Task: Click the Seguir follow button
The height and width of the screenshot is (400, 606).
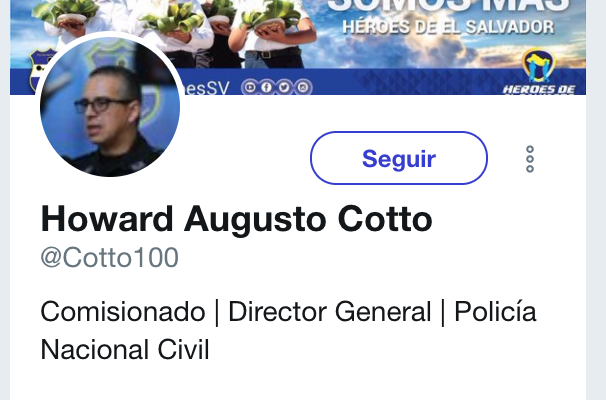Action: [x=398, y=158]
